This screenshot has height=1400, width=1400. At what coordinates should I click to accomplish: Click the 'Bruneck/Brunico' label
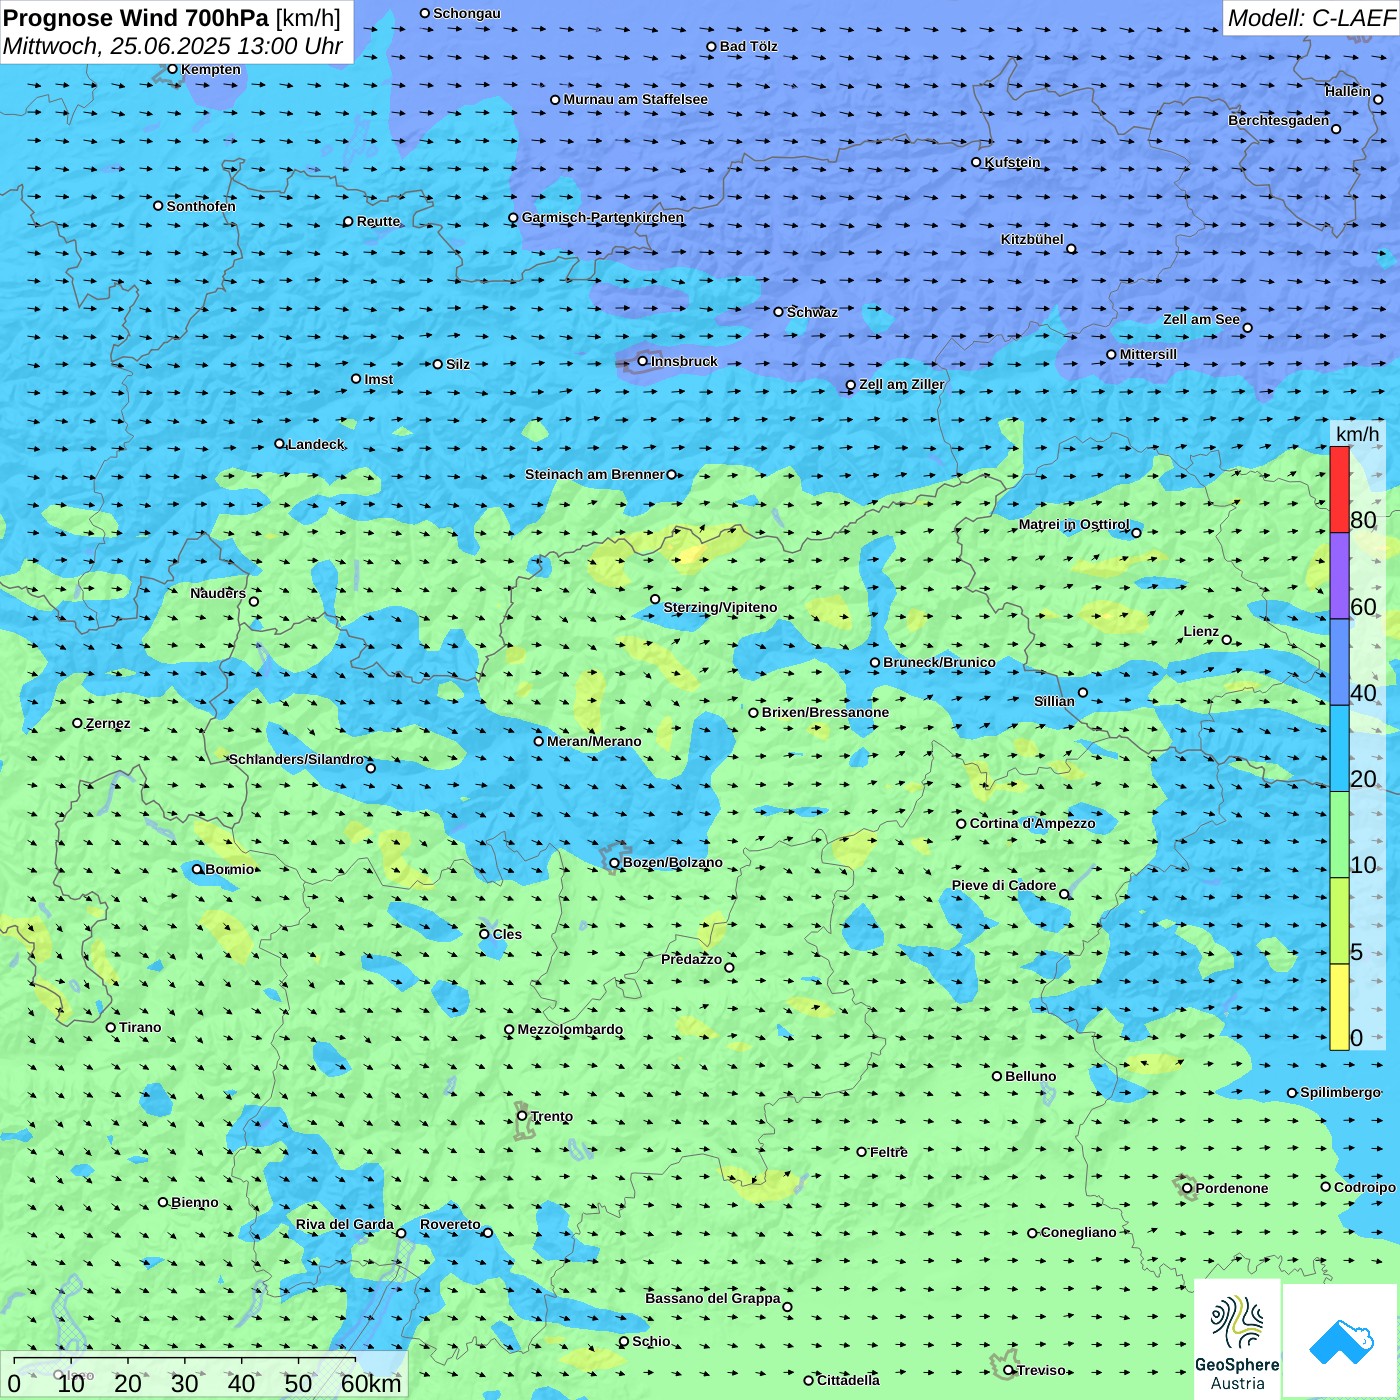click(x=939, y=662)
